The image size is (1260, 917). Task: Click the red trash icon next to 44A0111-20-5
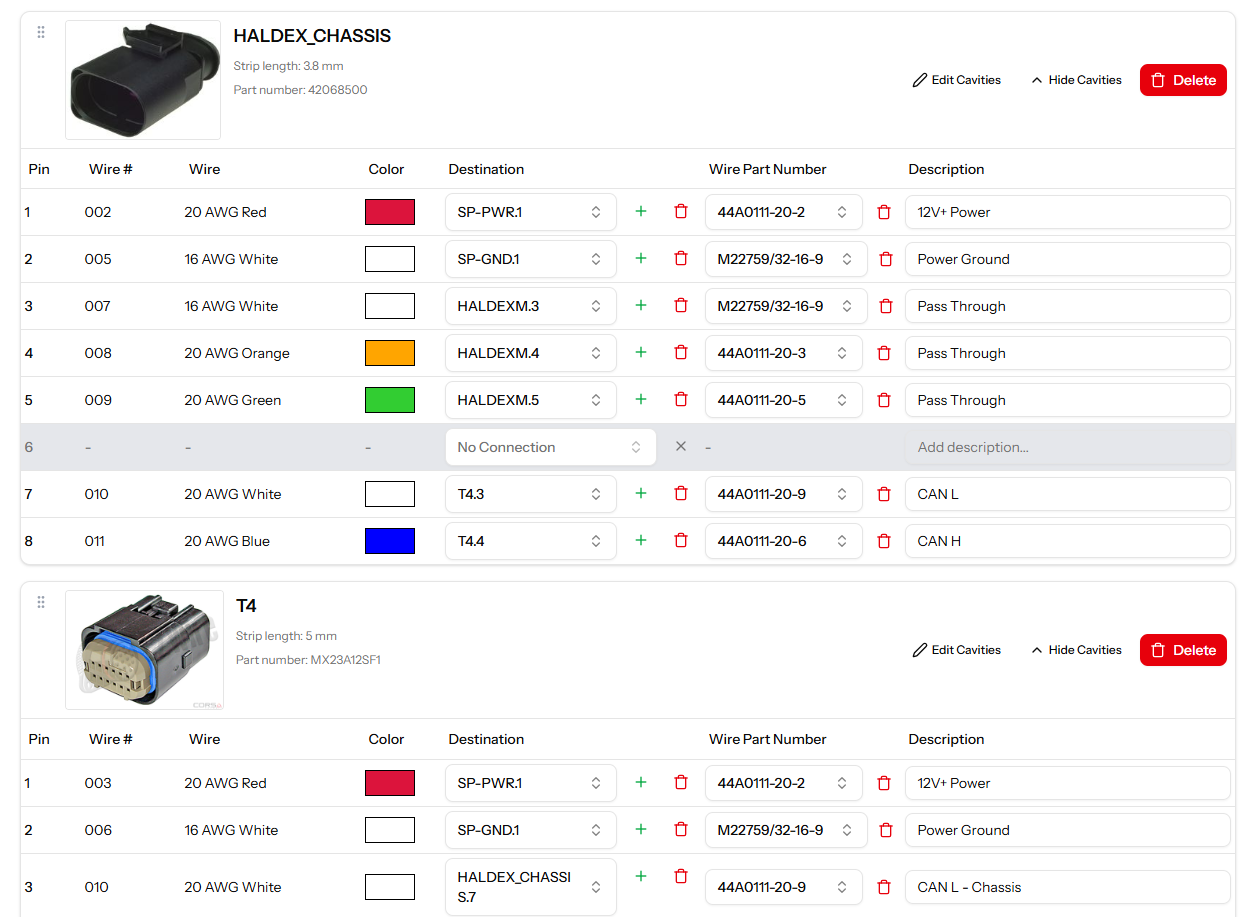pyautogui.click(x=885, y=399)
